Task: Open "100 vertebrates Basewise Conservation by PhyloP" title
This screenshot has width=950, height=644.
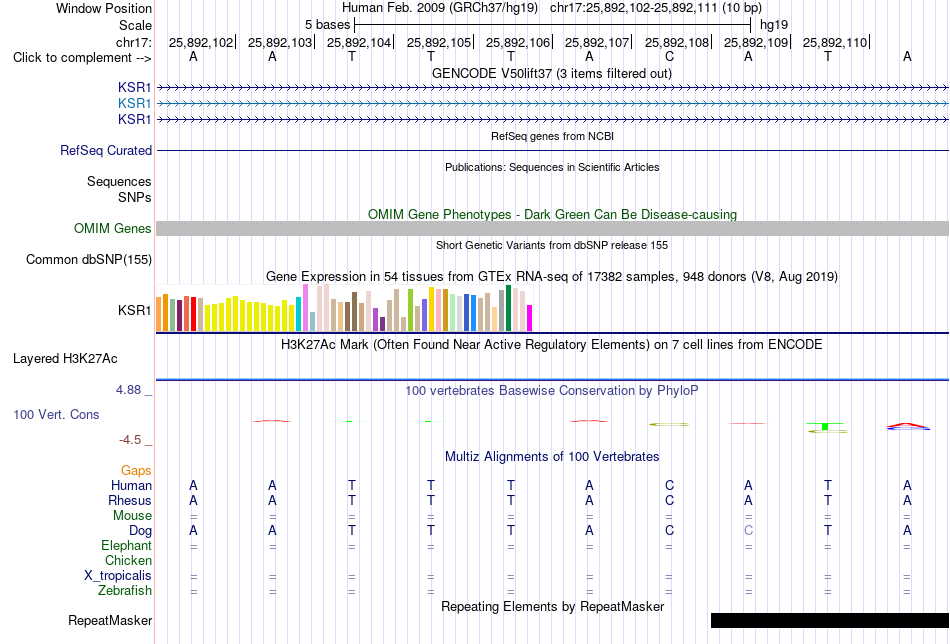Action: tap(551, 391)
